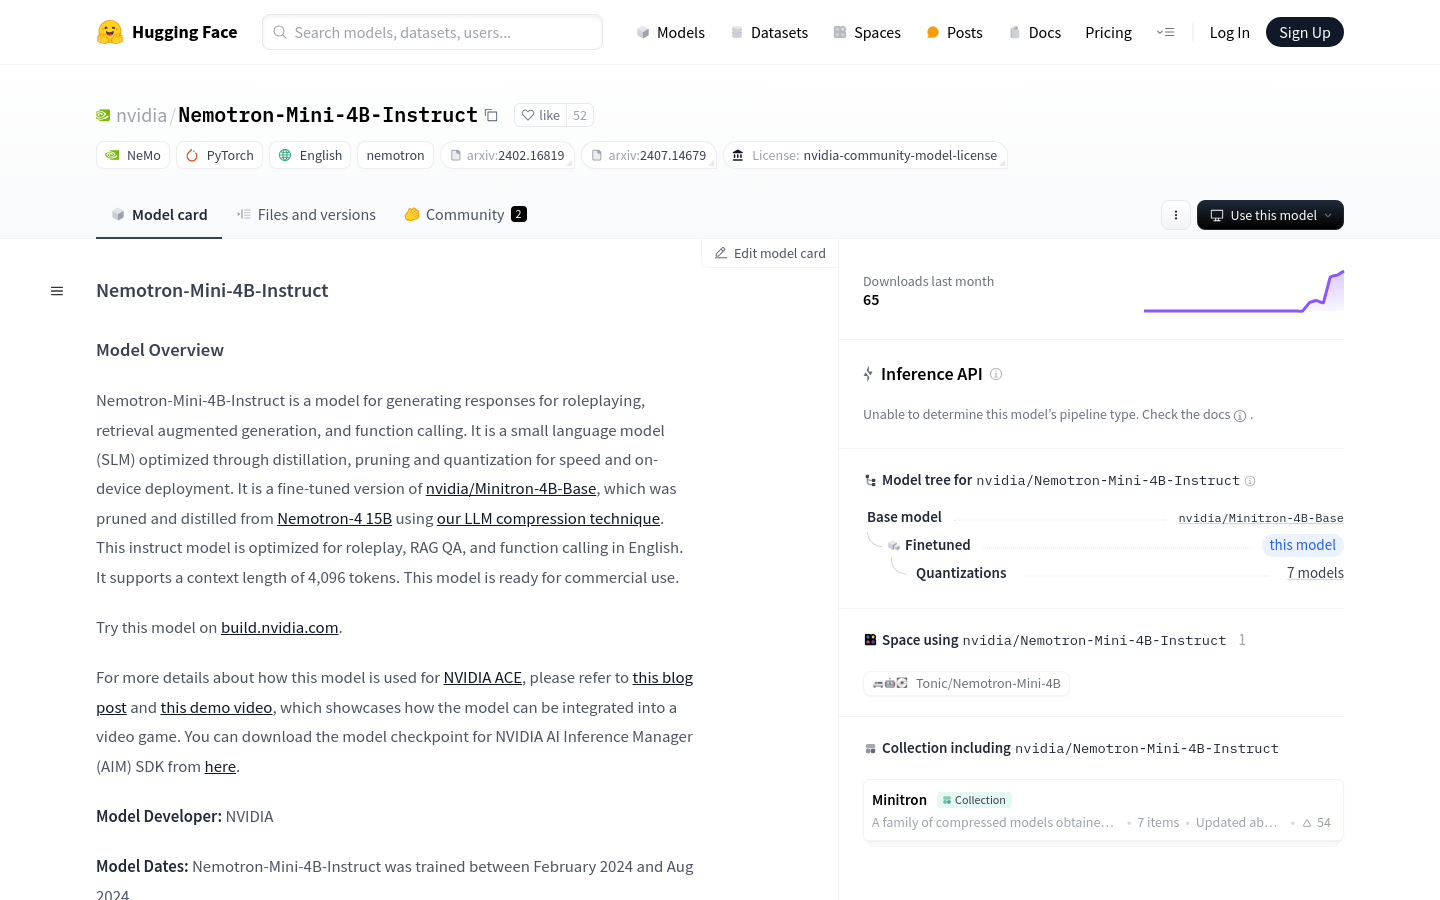
Task: Open the nvidia/Minitron-4B-Base link in overview text
Action: pyautogui.click(x=511, y=489)
